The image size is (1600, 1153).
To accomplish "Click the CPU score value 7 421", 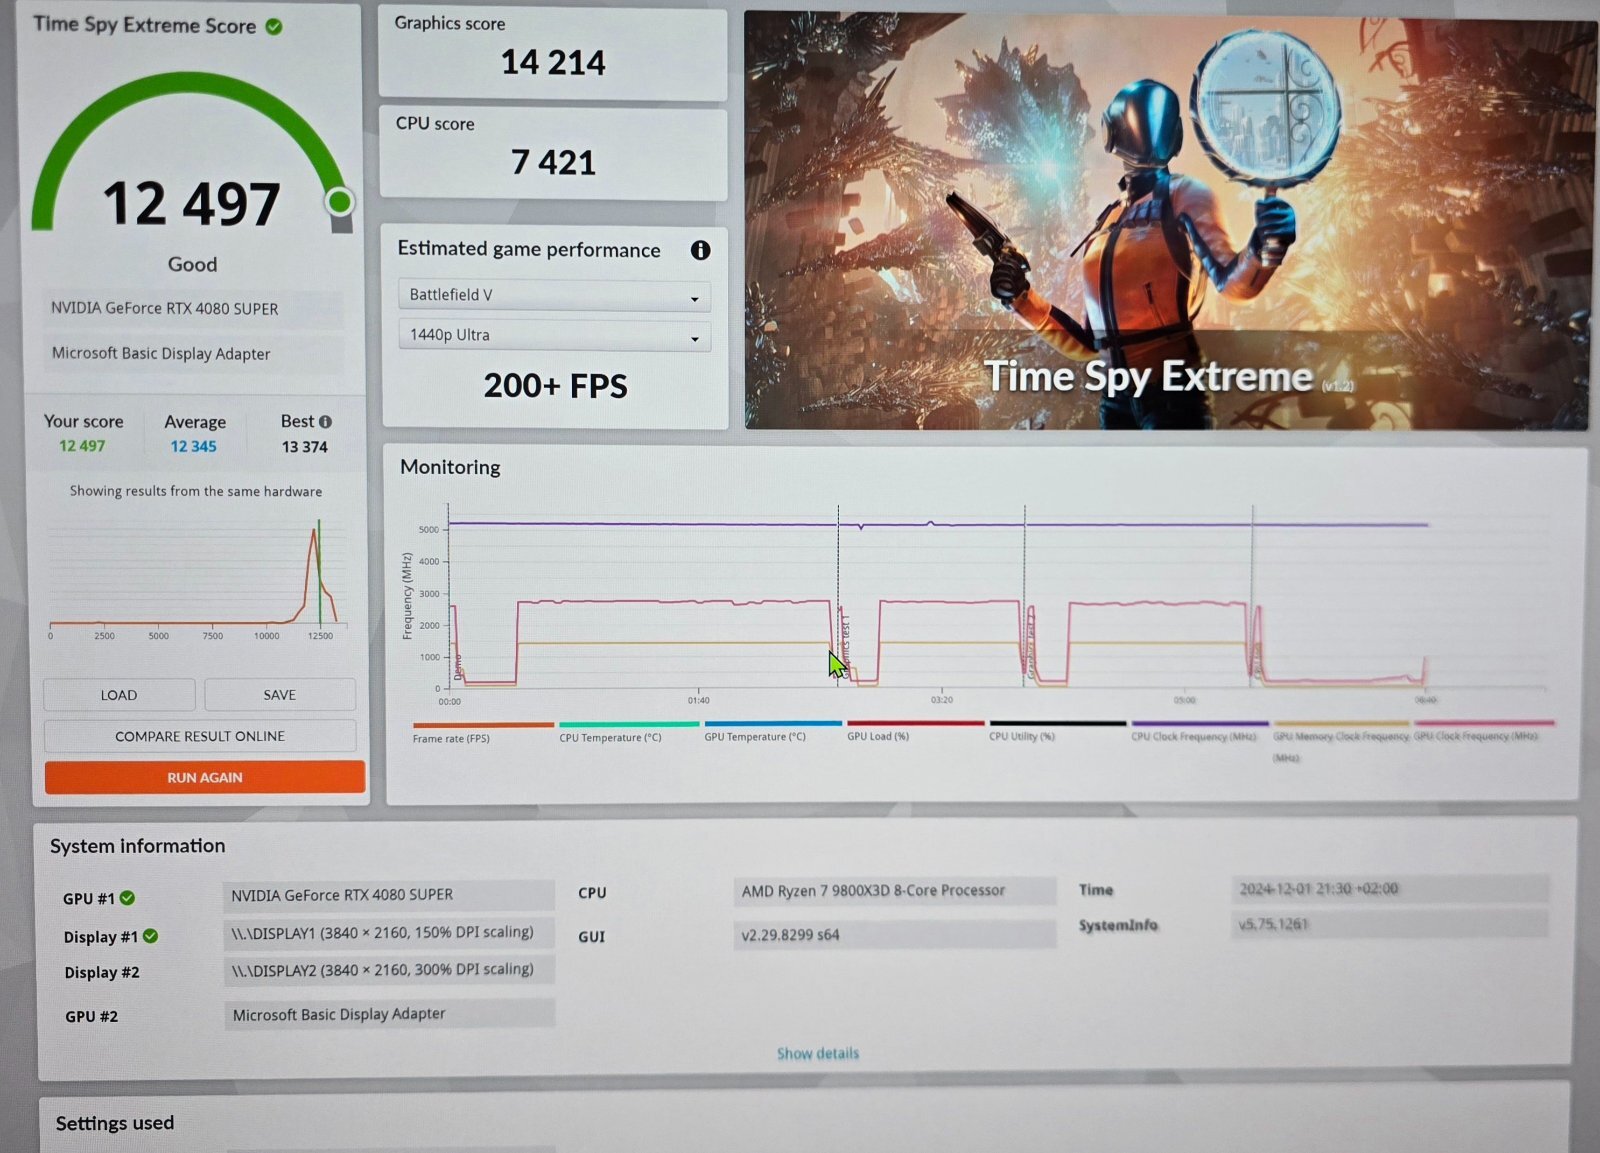I will [553, 162].
